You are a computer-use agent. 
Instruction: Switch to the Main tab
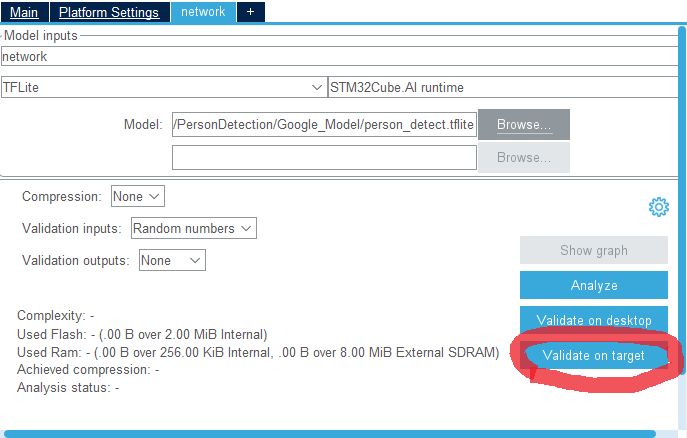click(24, 12)
